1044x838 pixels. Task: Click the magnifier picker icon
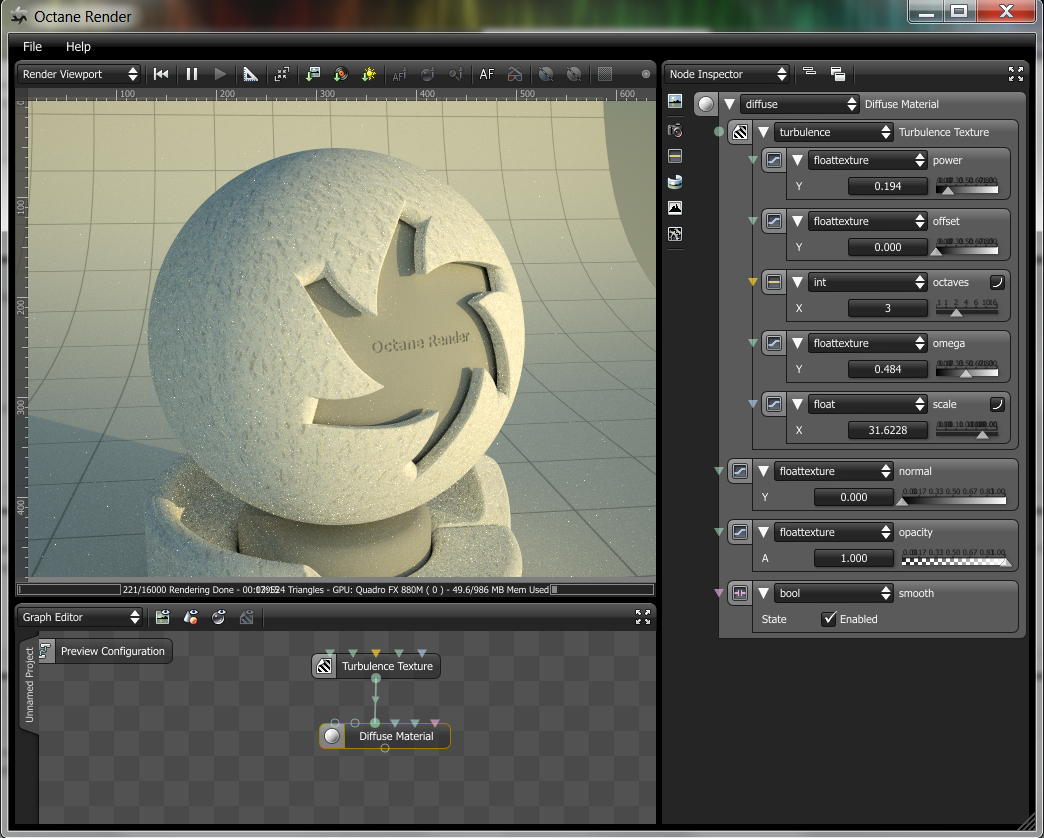click(455, 74)
